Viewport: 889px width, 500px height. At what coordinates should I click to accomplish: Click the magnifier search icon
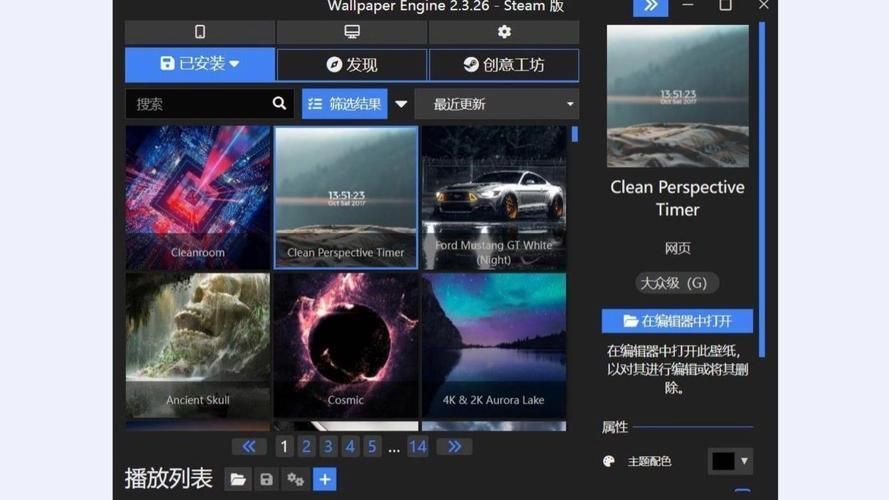point(279,103)
